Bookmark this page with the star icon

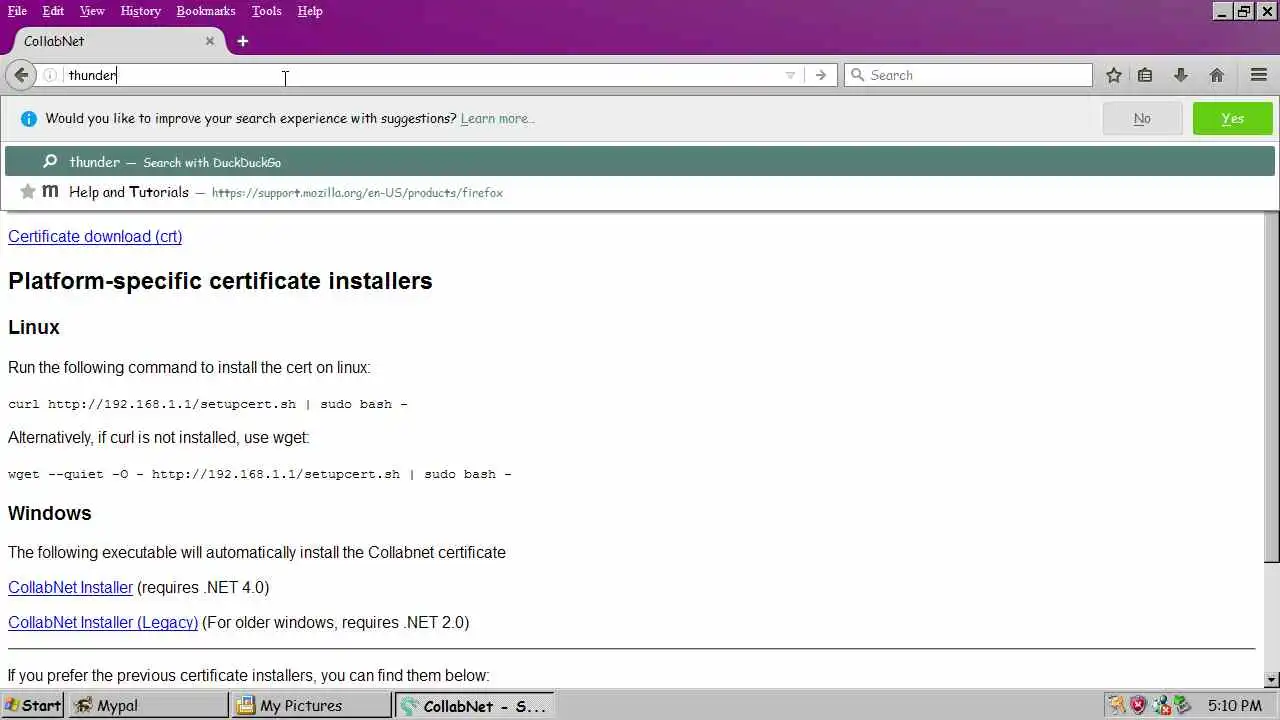(1114, 75)
